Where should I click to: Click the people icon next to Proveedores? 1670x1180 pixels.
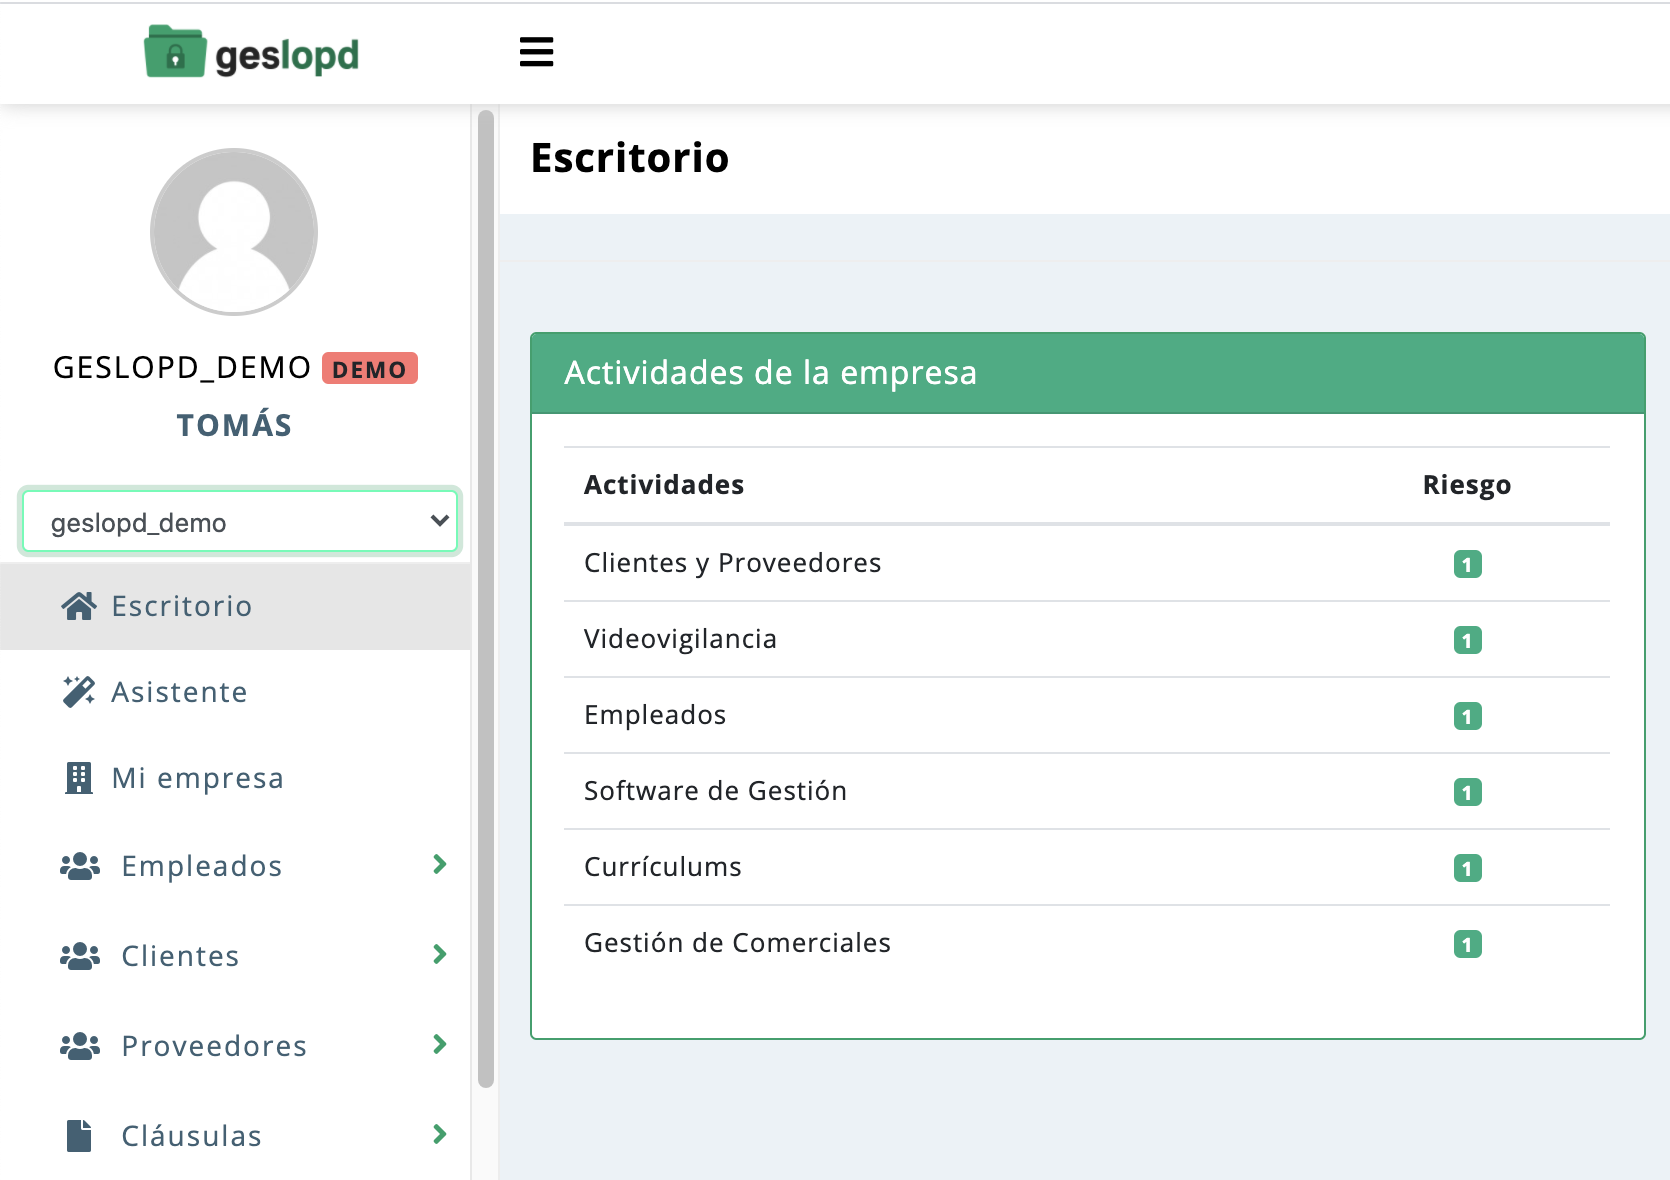(x=80, y=1046)
